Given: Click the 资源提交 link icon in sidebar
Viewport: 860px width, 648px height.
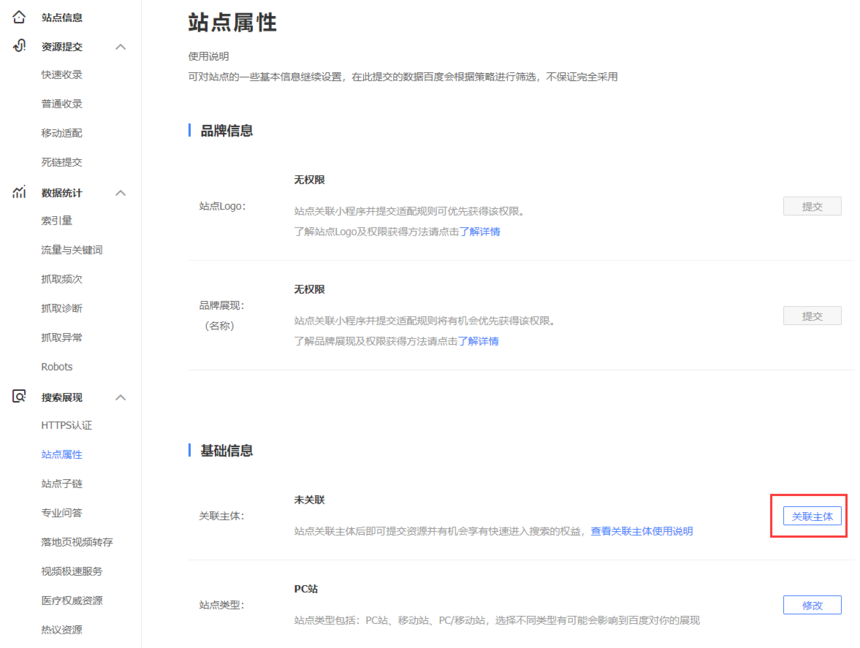Looking at the screenshot, I should 19,46.
